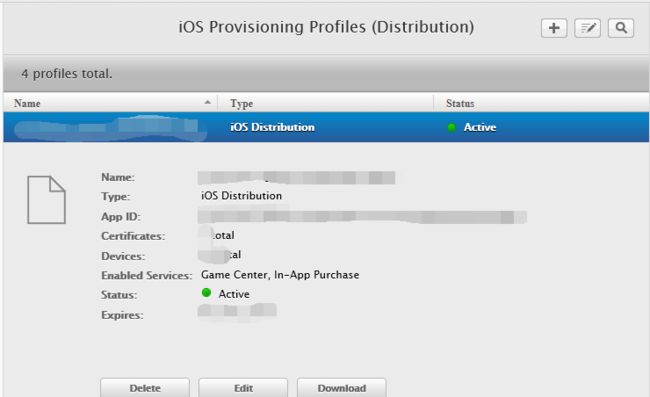This screenshot has width=650, height=397.
Task: Click the 'Expires:' label
Action: pyautogui.click(x=122, y=315)
